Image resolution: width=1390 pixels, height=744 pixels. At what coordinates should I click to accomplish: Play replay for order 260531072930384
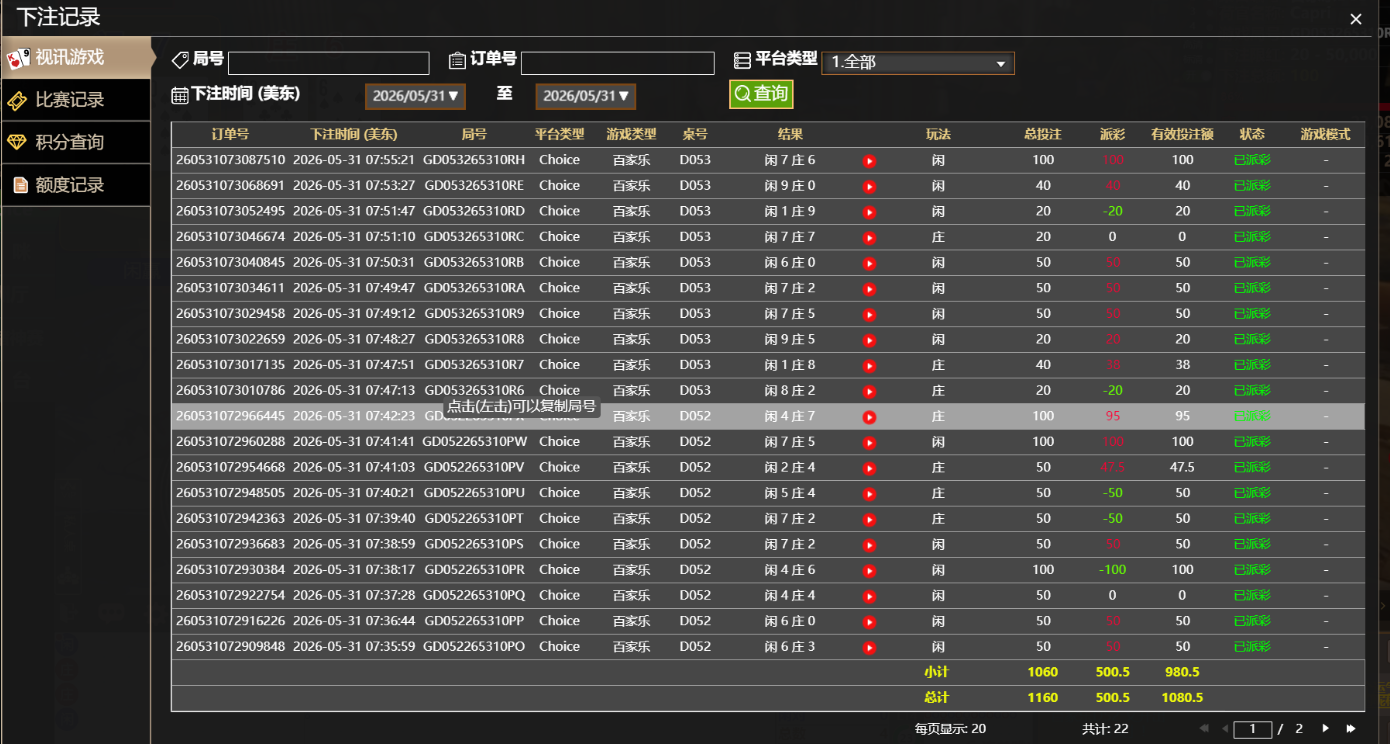[869, 571]
